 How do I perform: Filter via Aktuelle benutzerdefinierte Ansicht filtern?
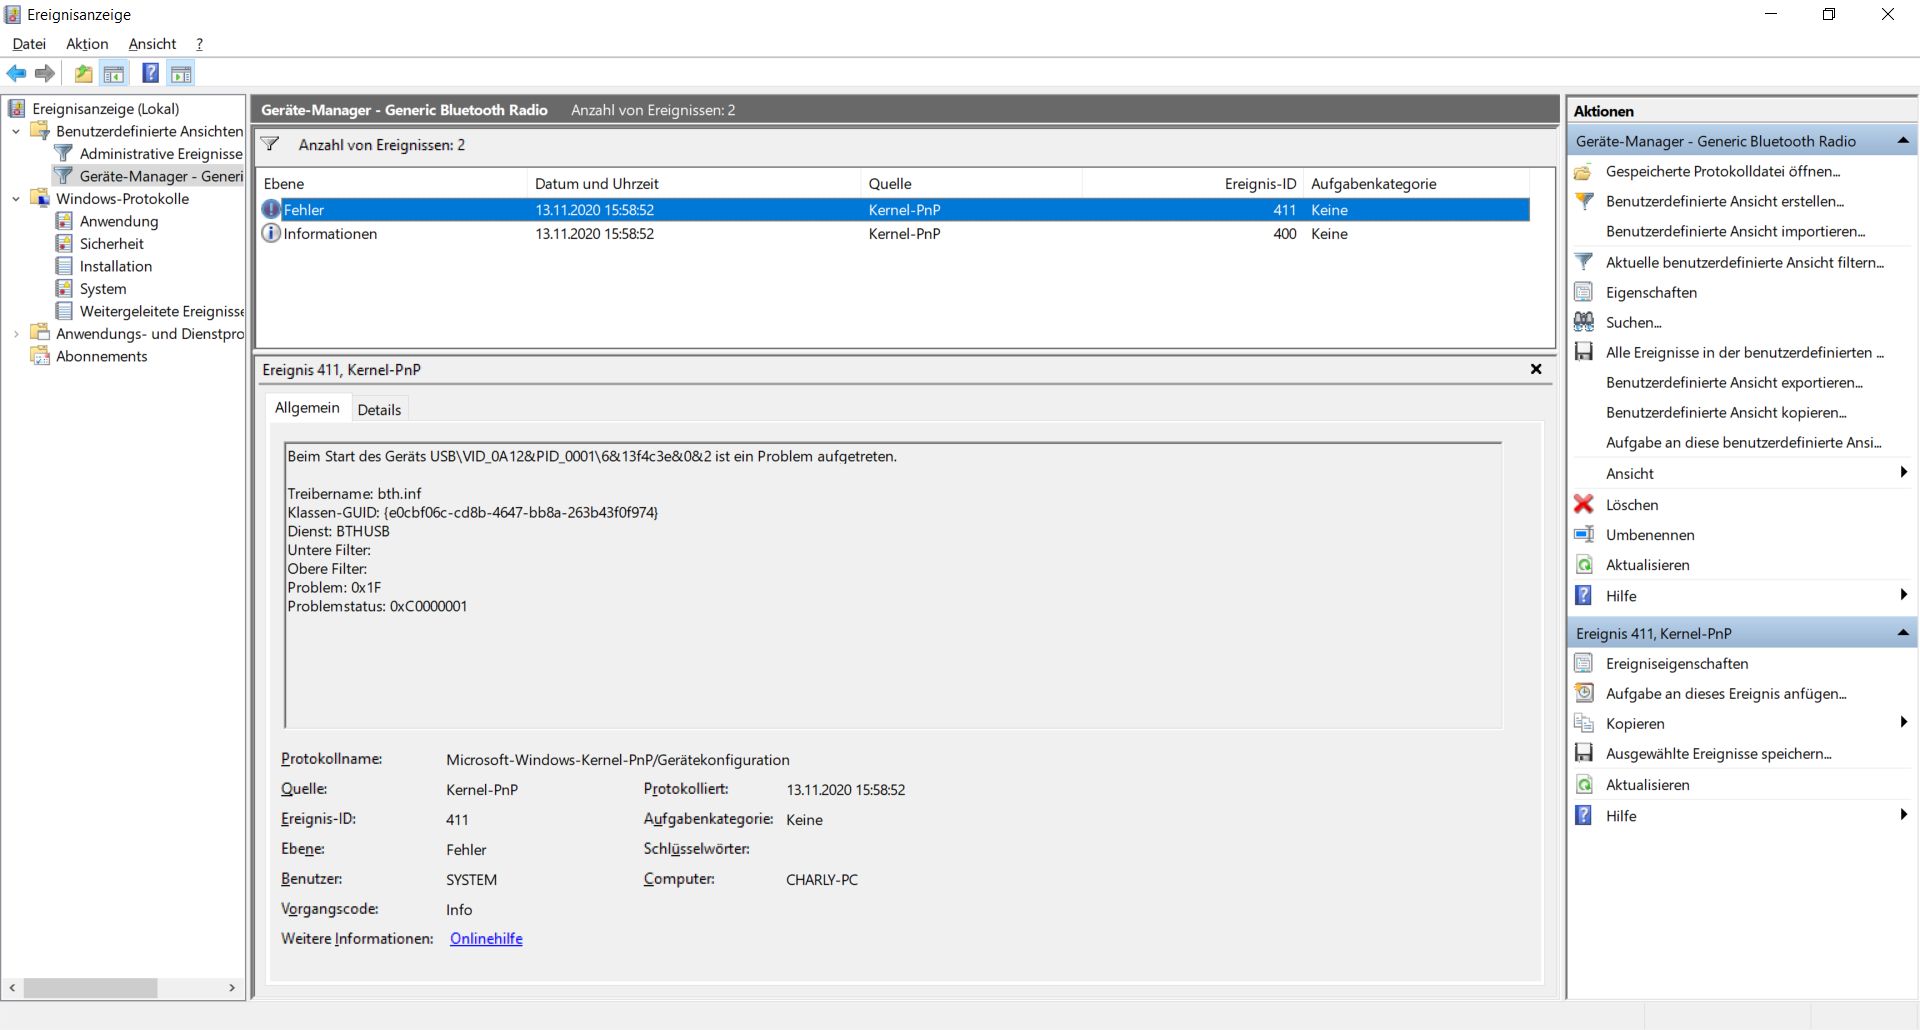tap(1745, 262)
